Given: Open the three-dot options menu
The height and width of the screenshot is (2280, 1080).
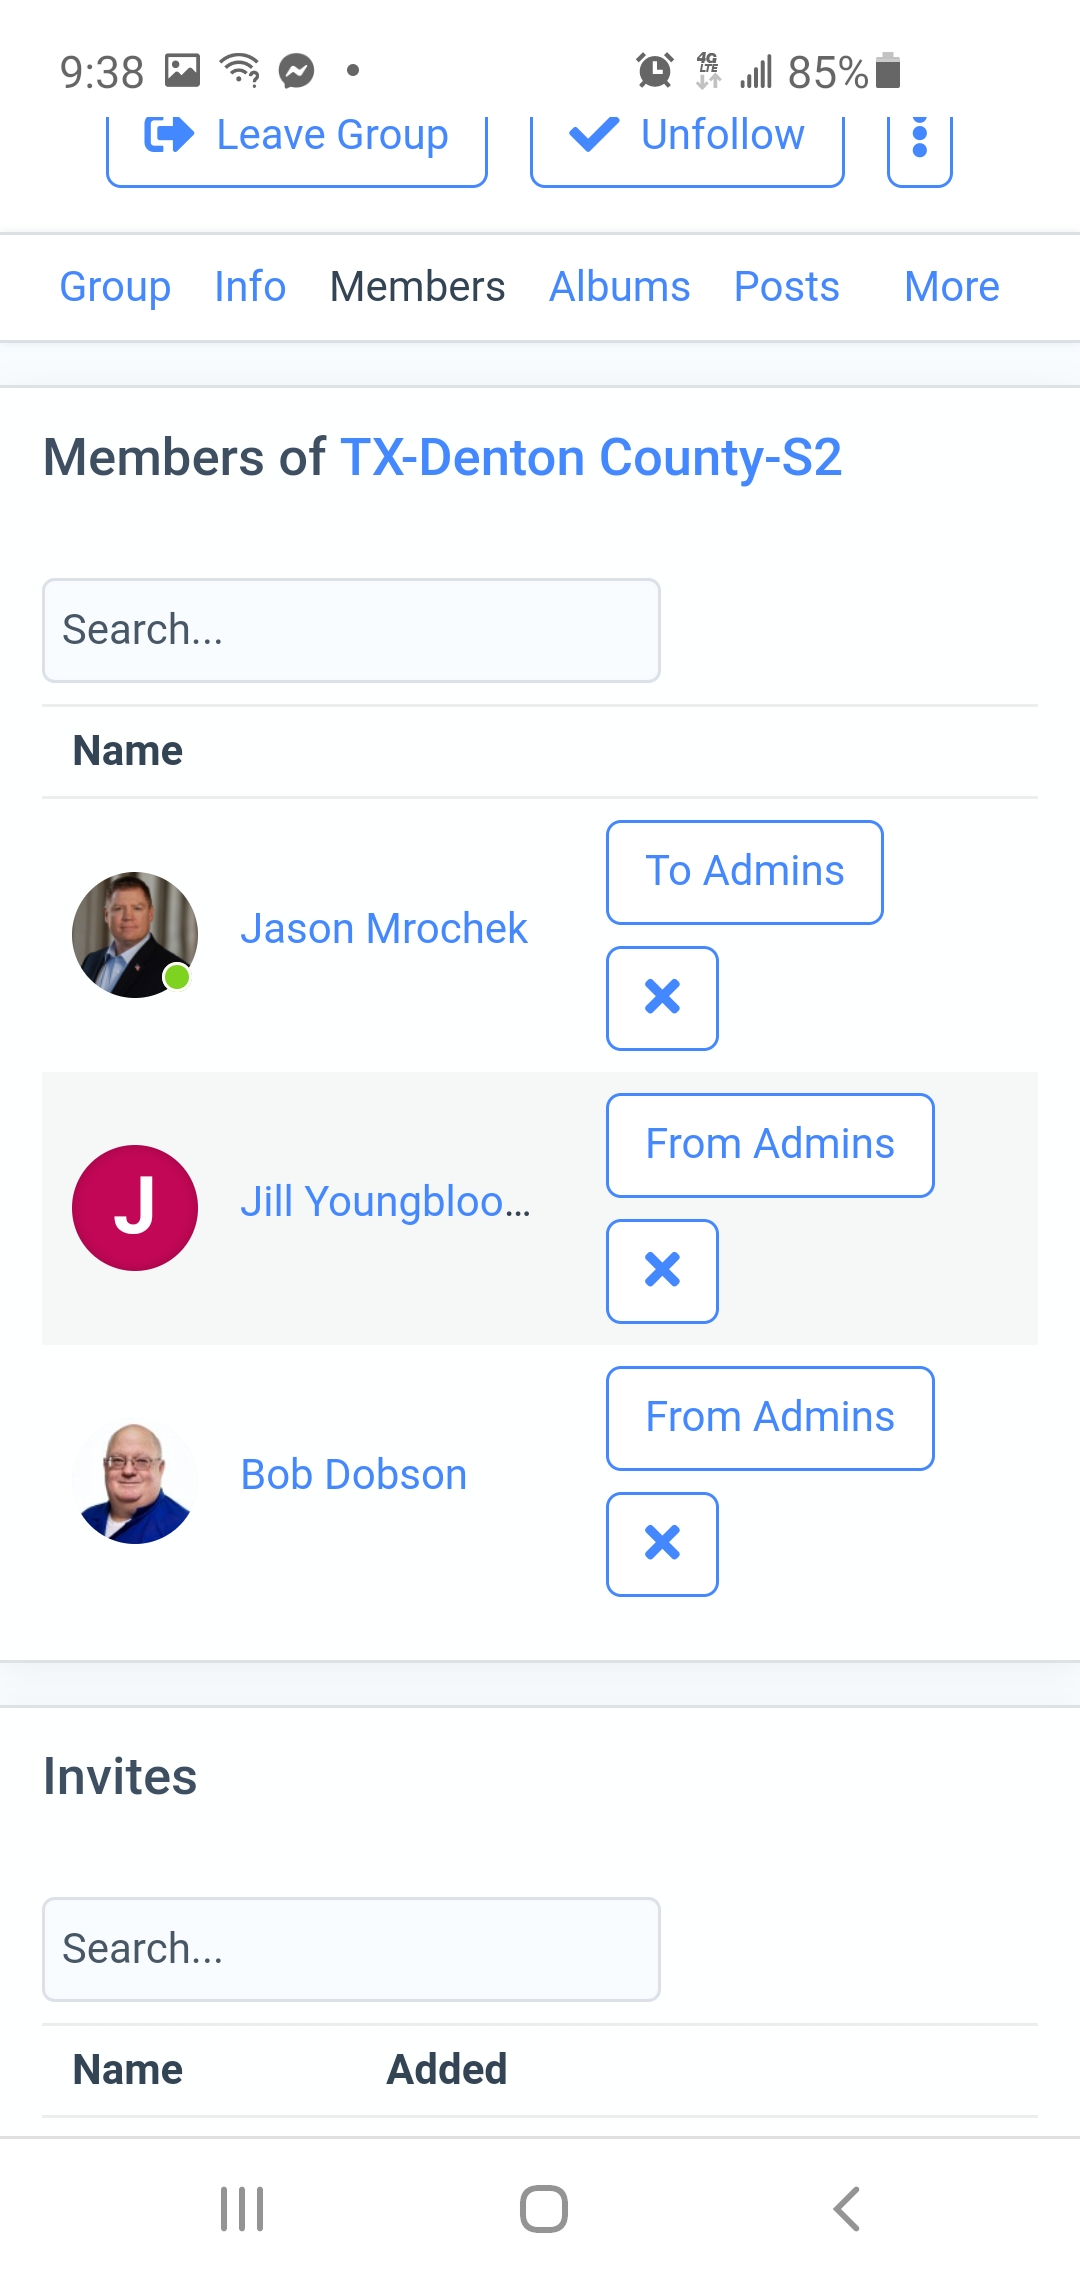Looking at the screenshot, I should click(x=919, y=140).
